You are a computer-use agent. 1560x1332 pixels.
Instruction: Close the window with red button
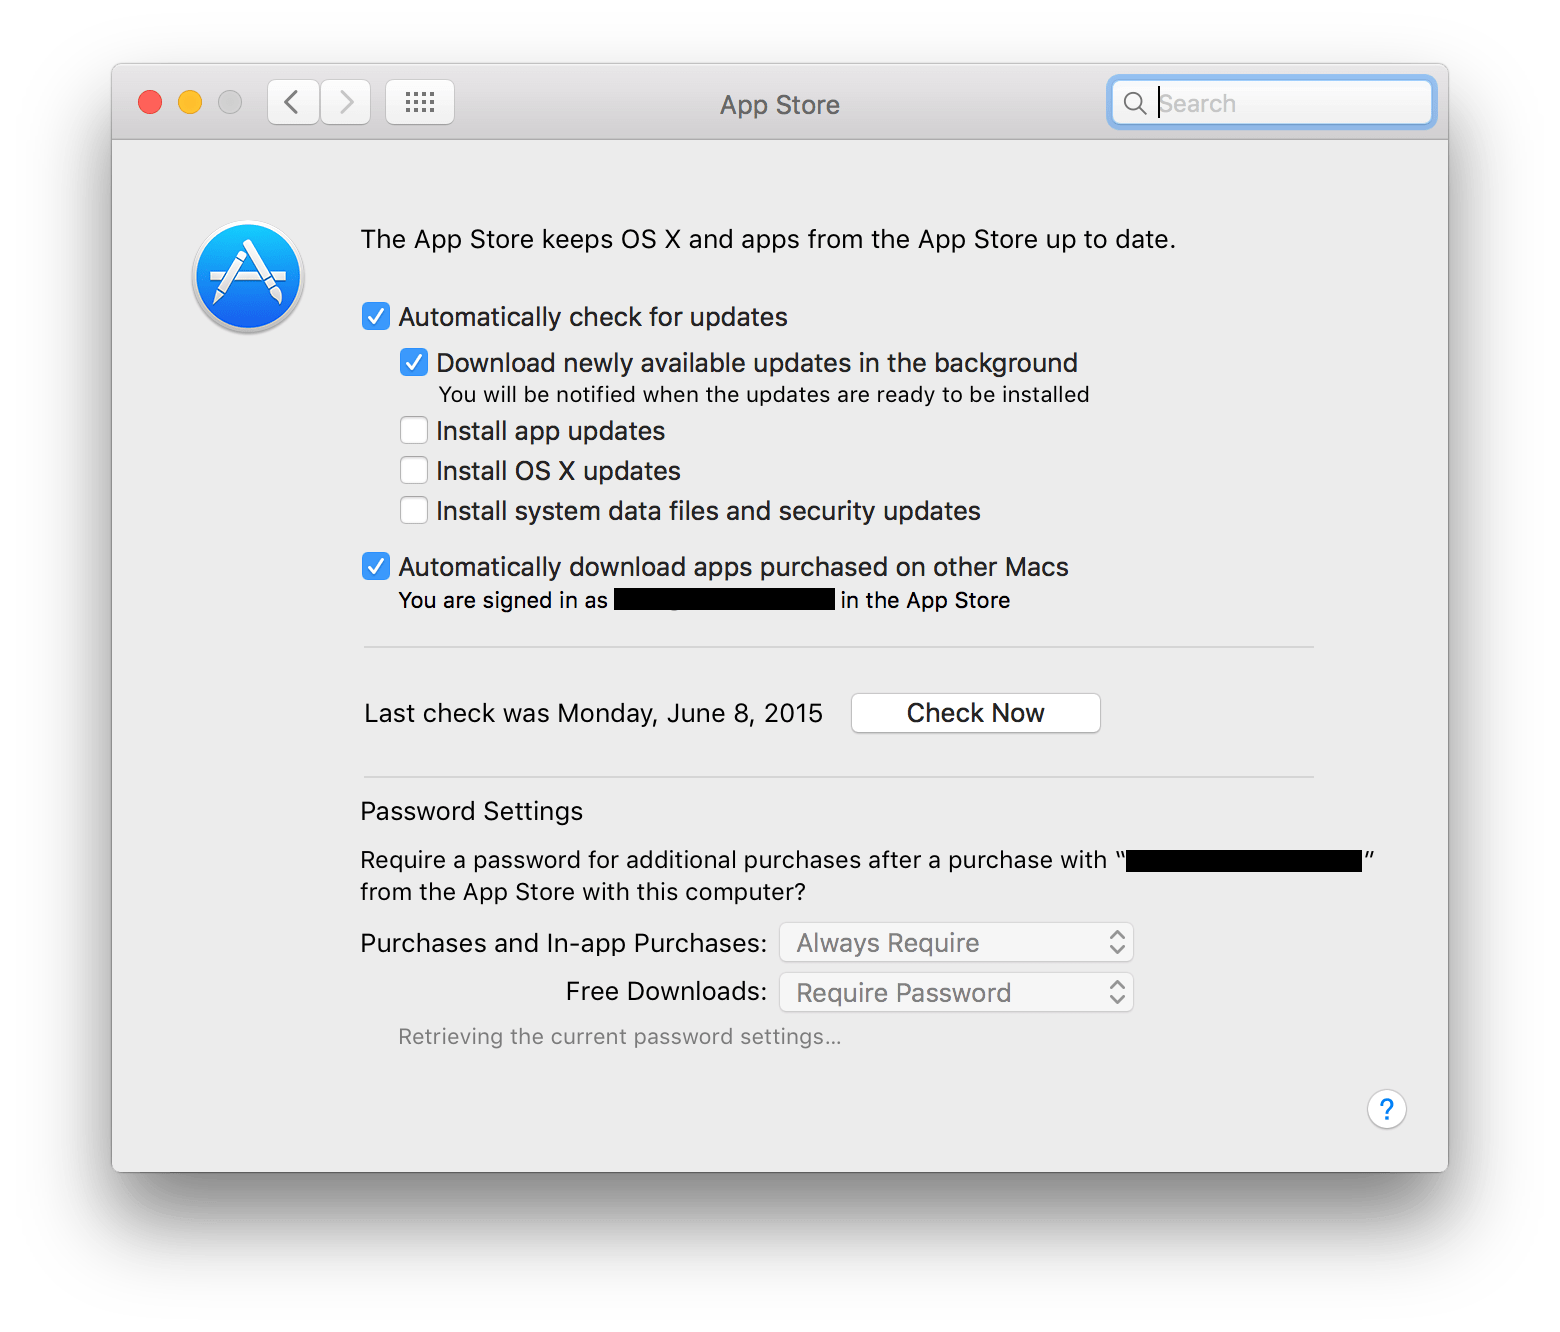[x=150, y=102]
